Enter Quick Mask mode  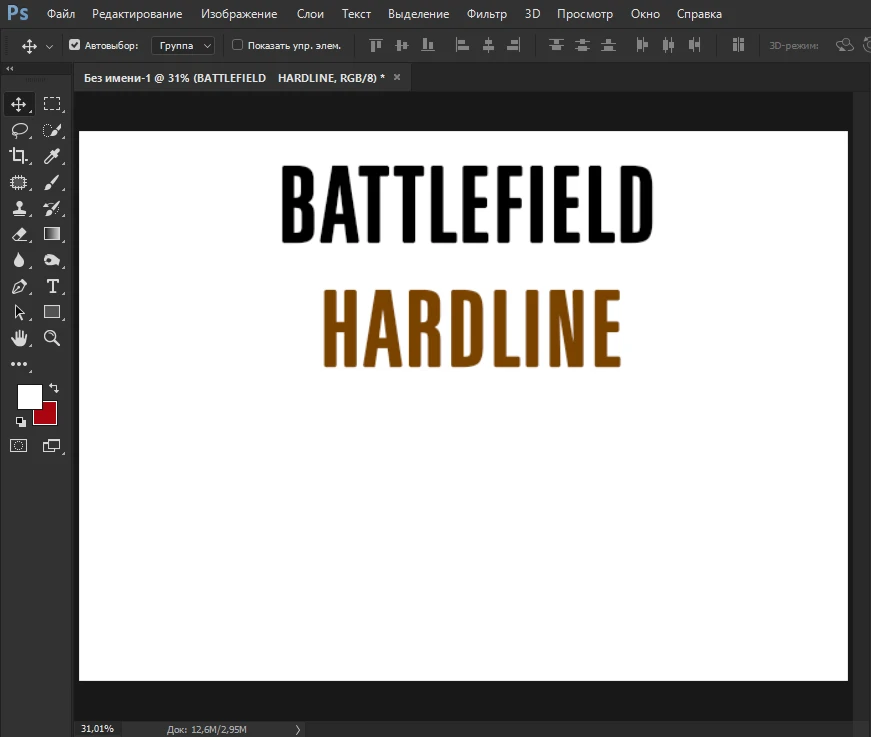18,446
